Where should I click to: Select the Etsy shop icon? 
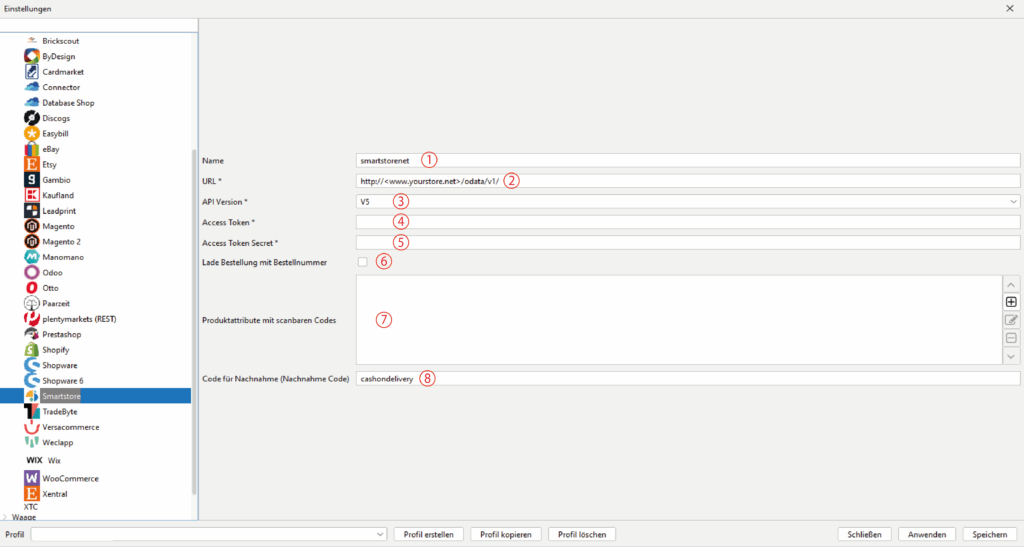pos(32,164)
